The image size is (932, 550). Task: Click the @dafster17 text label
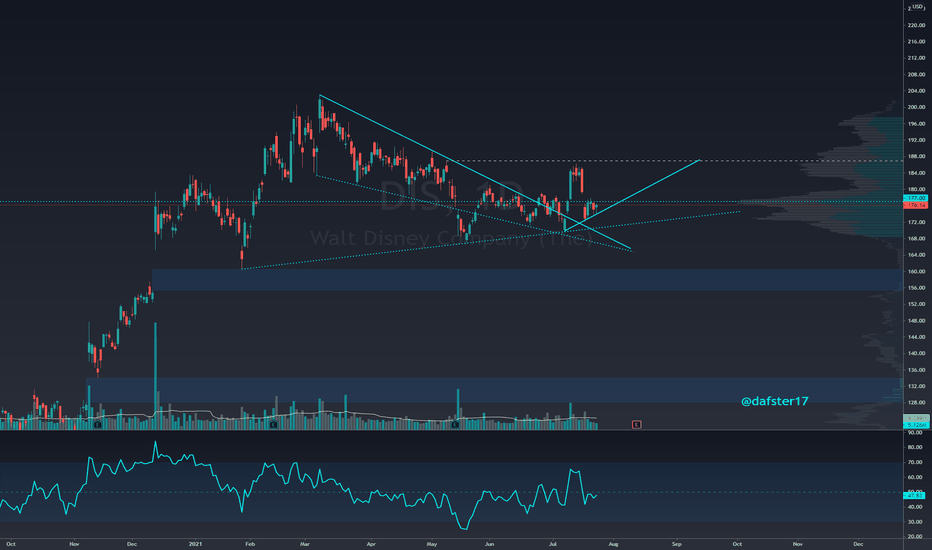click(774, 401)
